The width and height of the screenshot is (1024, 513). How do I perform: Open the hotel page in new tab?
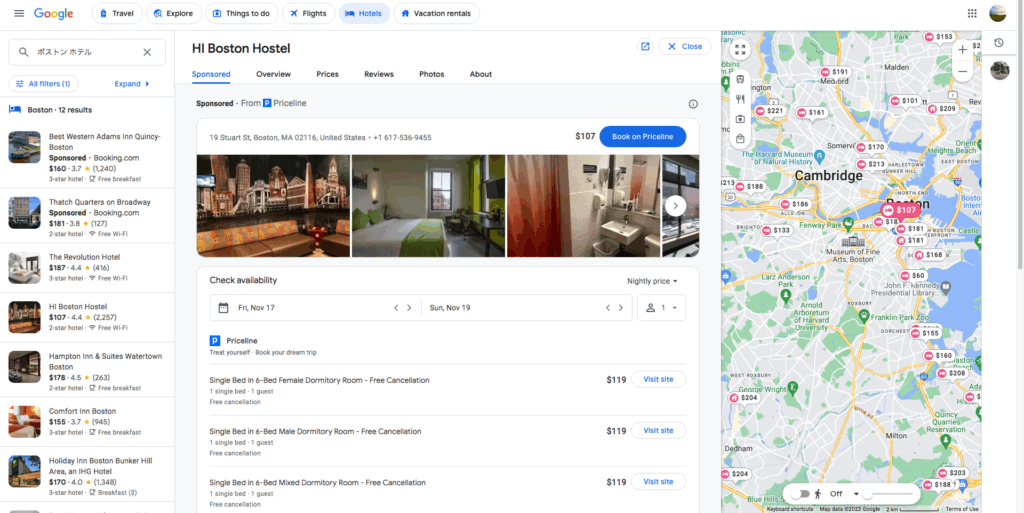tap(645, 46)
